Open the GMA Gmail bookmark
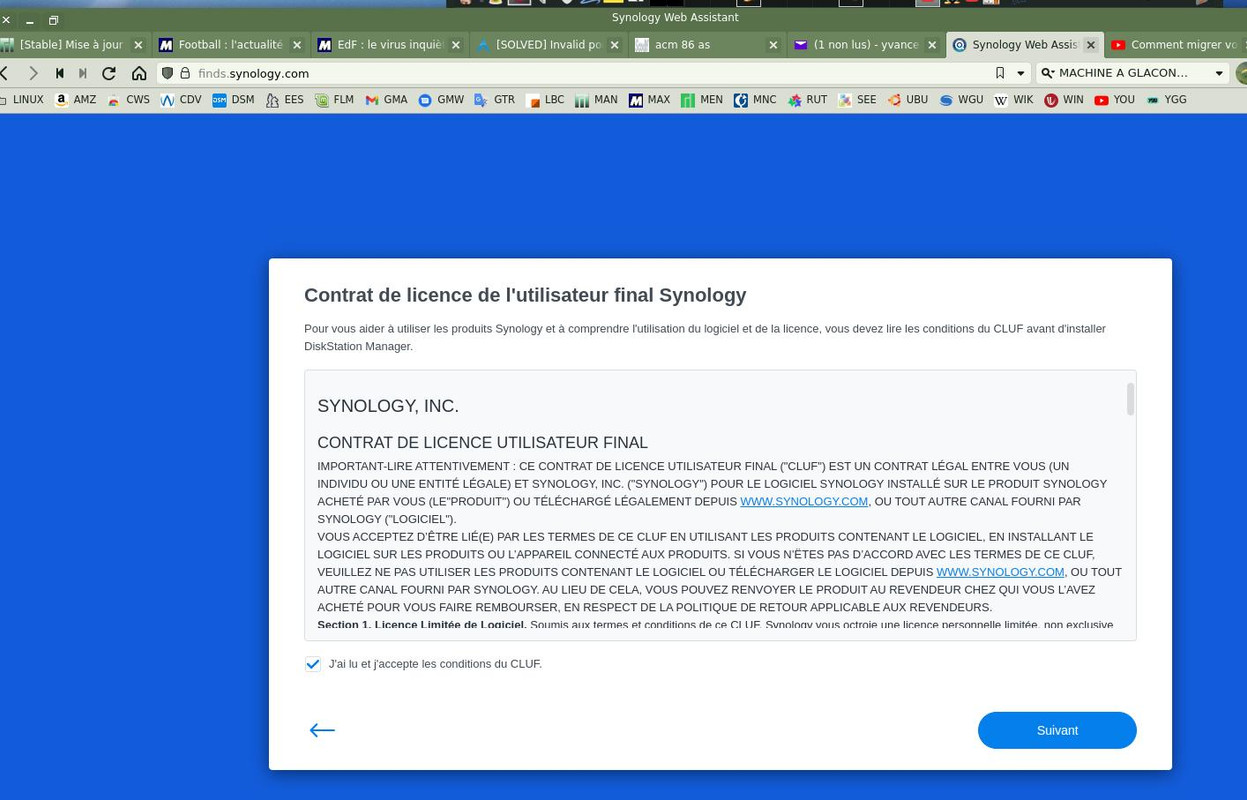The width and height of the screenshot is (1247, 800). (x=386, y=100)
